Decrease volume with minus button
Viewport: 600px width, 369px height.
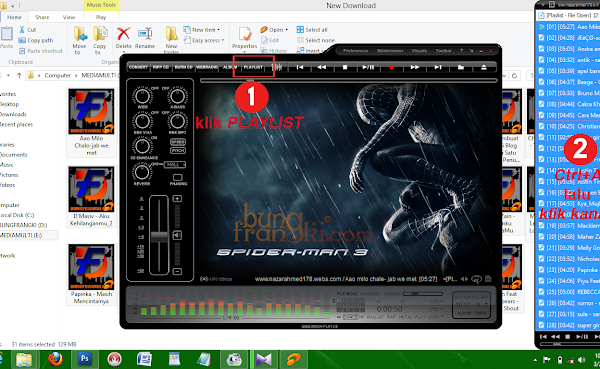pos(177,271)
